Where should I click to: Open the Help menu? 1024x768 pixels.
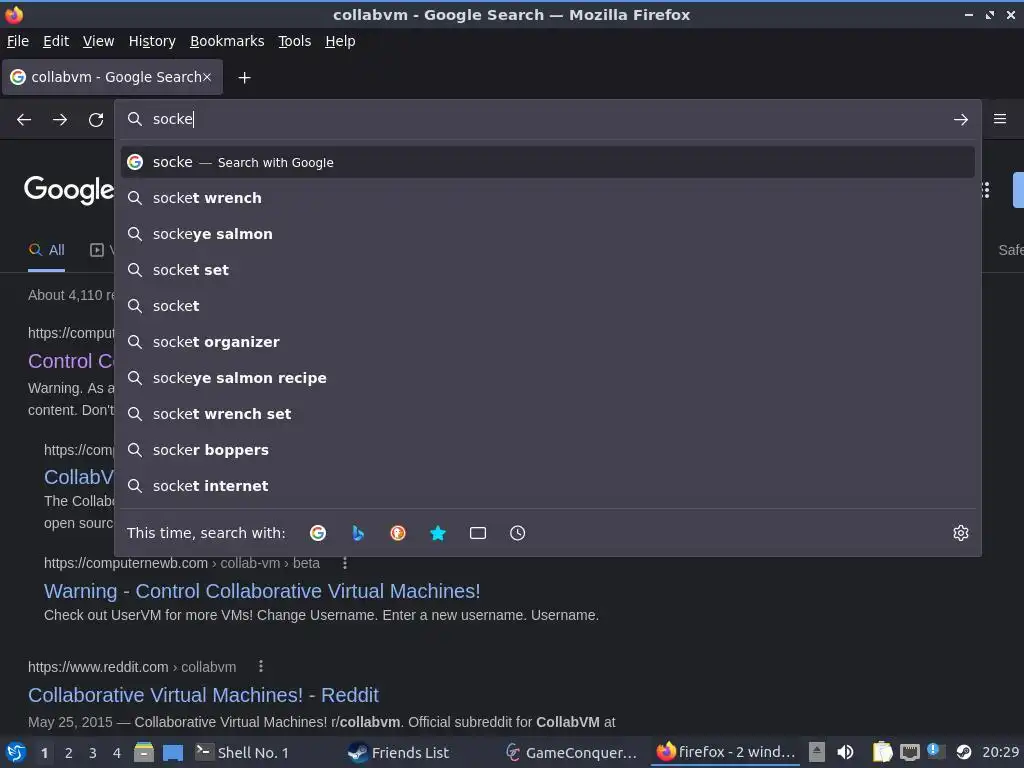tap(340, 41)
